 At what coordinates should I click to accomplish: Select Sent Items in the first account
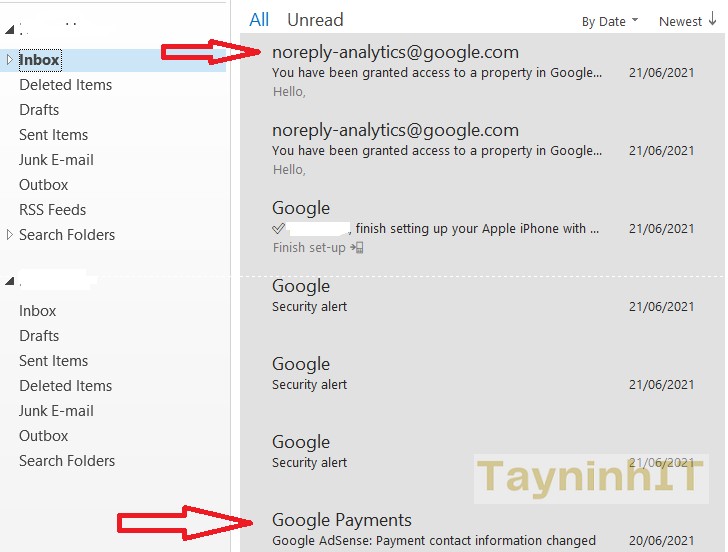[x=53, y=135]
